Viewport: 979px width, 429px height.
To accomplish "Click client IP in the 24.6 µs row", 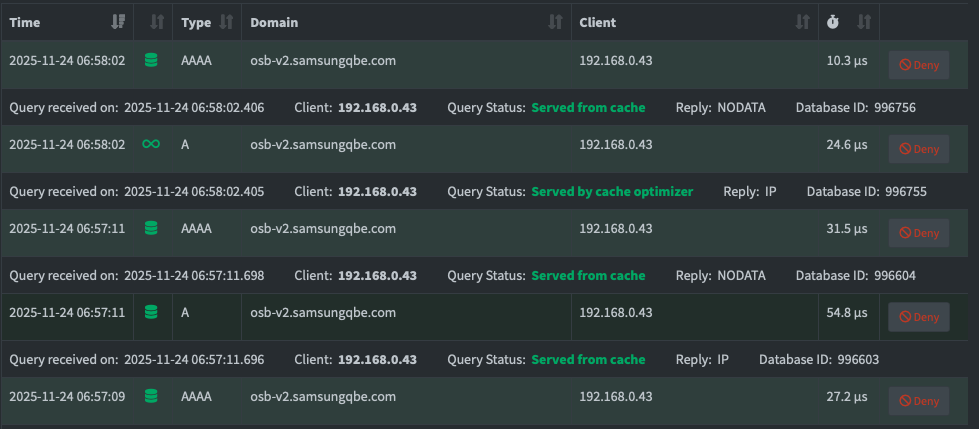I will coord(615,145).
